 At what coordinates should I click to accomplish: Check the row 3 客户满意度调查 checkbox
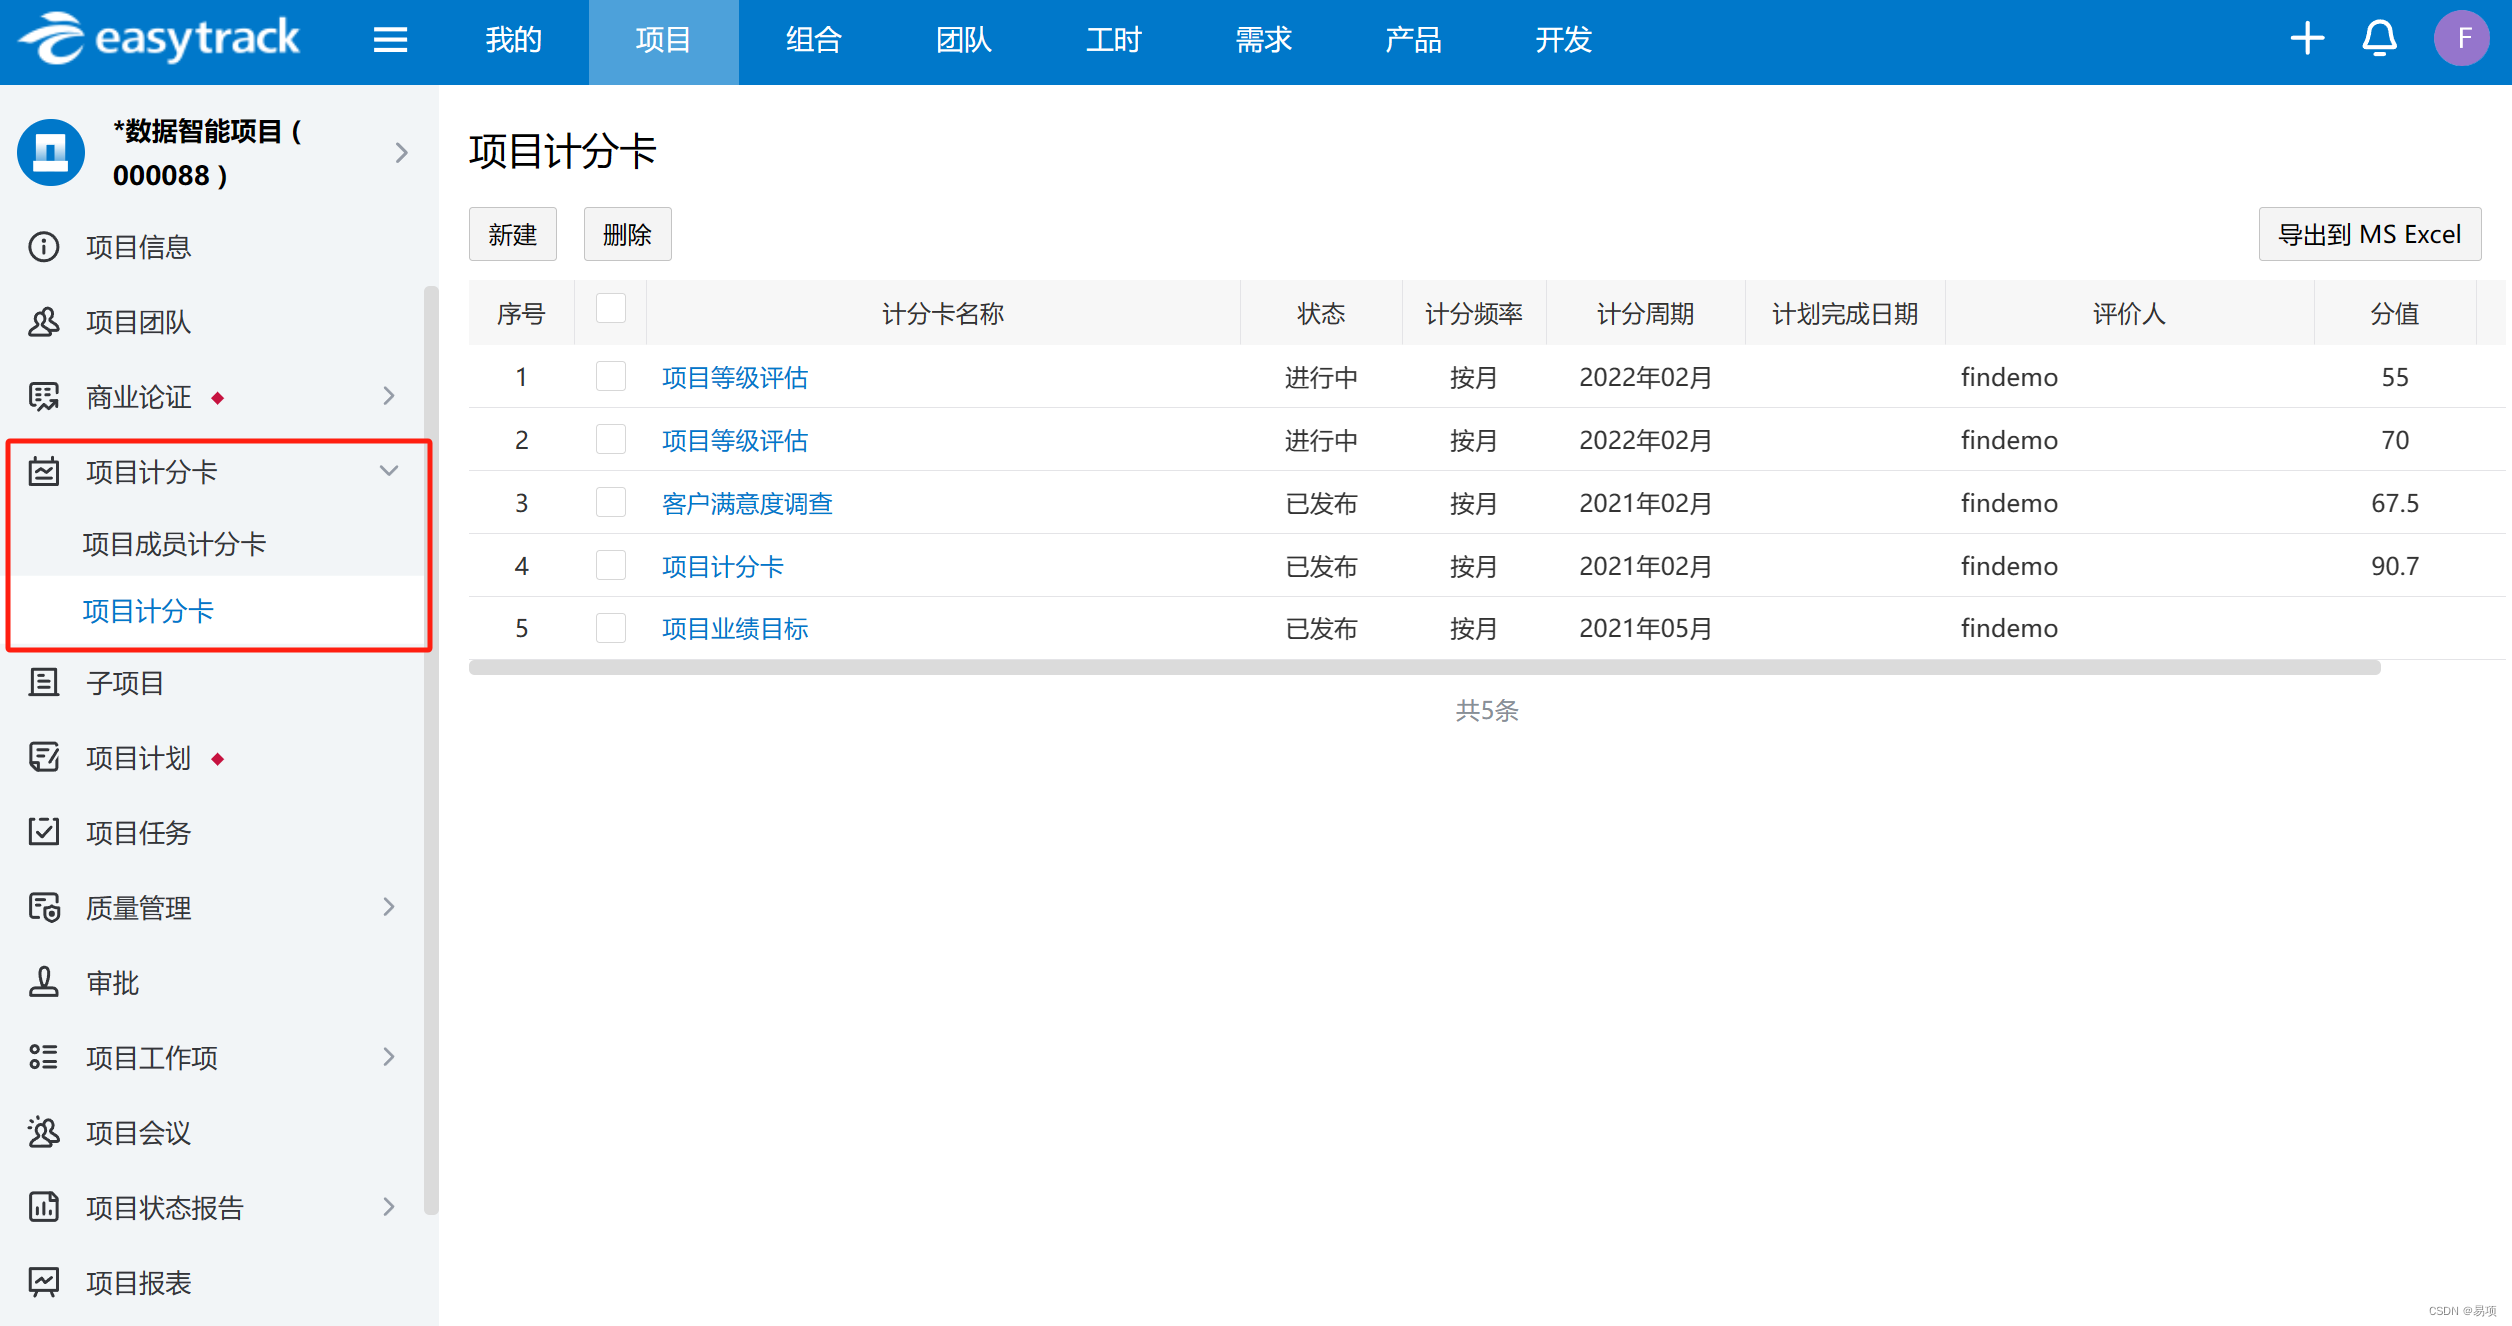click(x=611, y=502)
